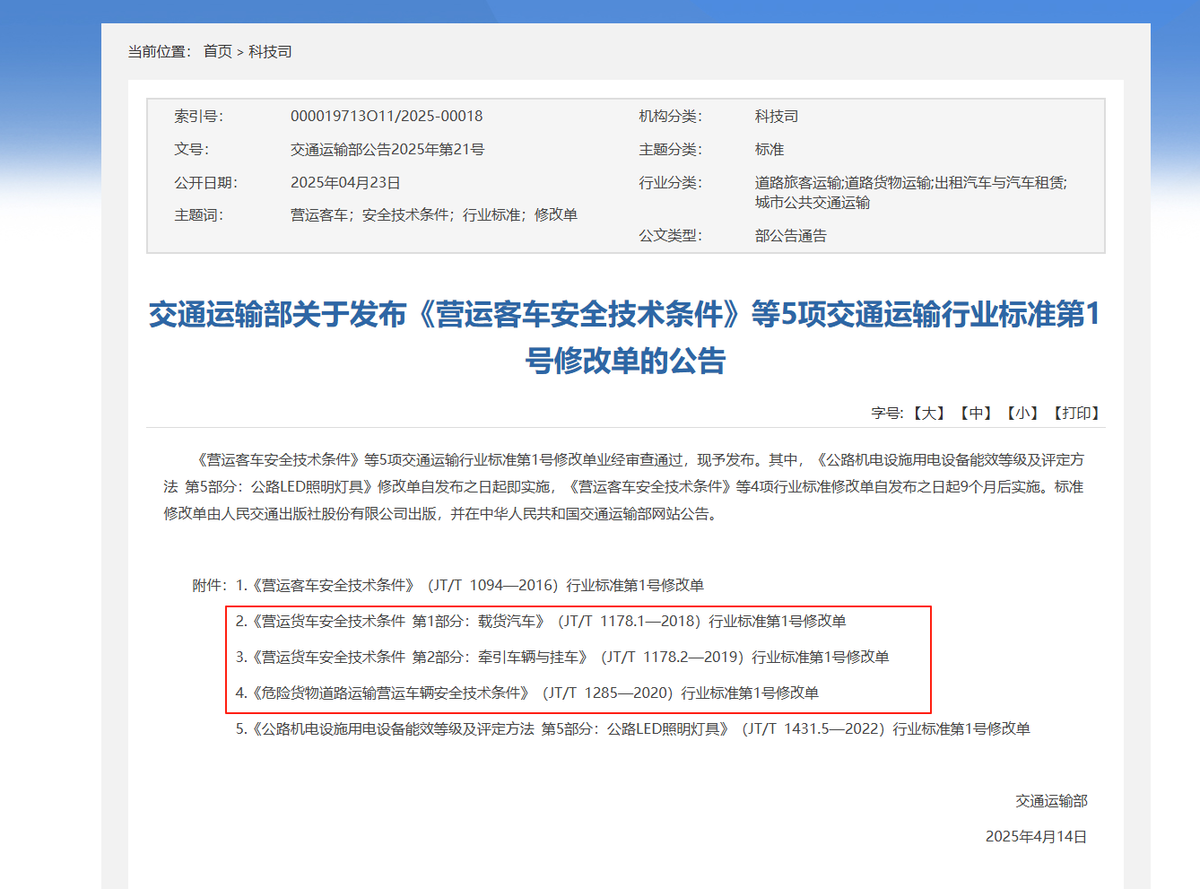Click the 公开日期 label
The image size is (1200, 889).
click(206, 182)
